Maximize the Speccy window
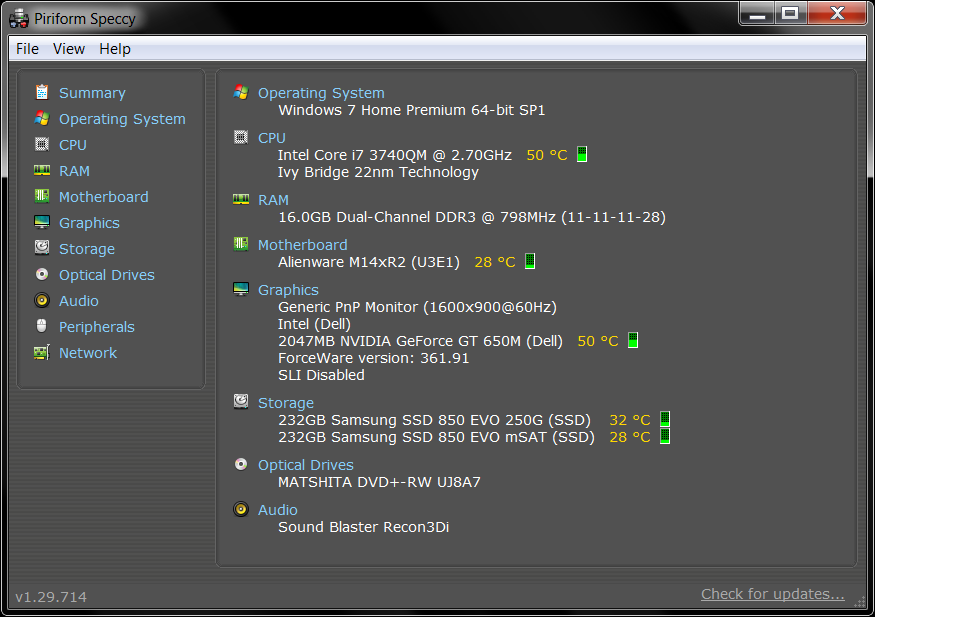 [x=790, y=13]
